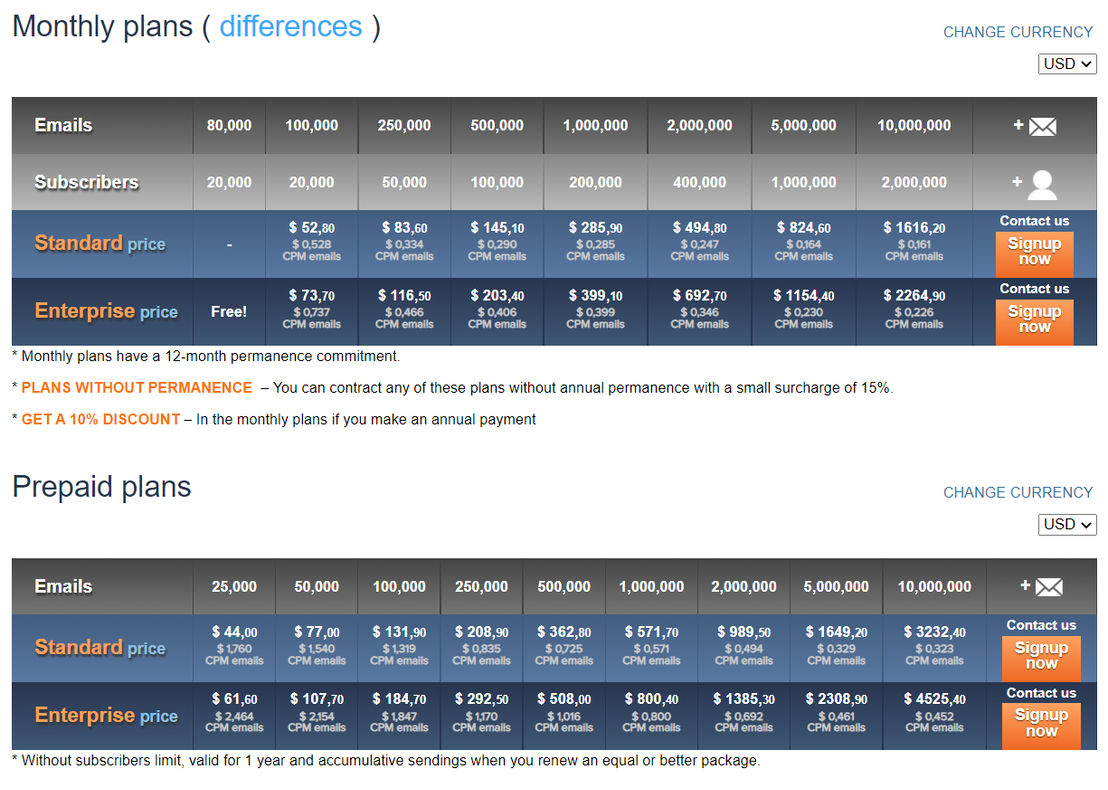Click the person icon in Subscribers row
Image resolution: width=1108 pixels, height=790 pixels.
click(x=1042, y=185)
